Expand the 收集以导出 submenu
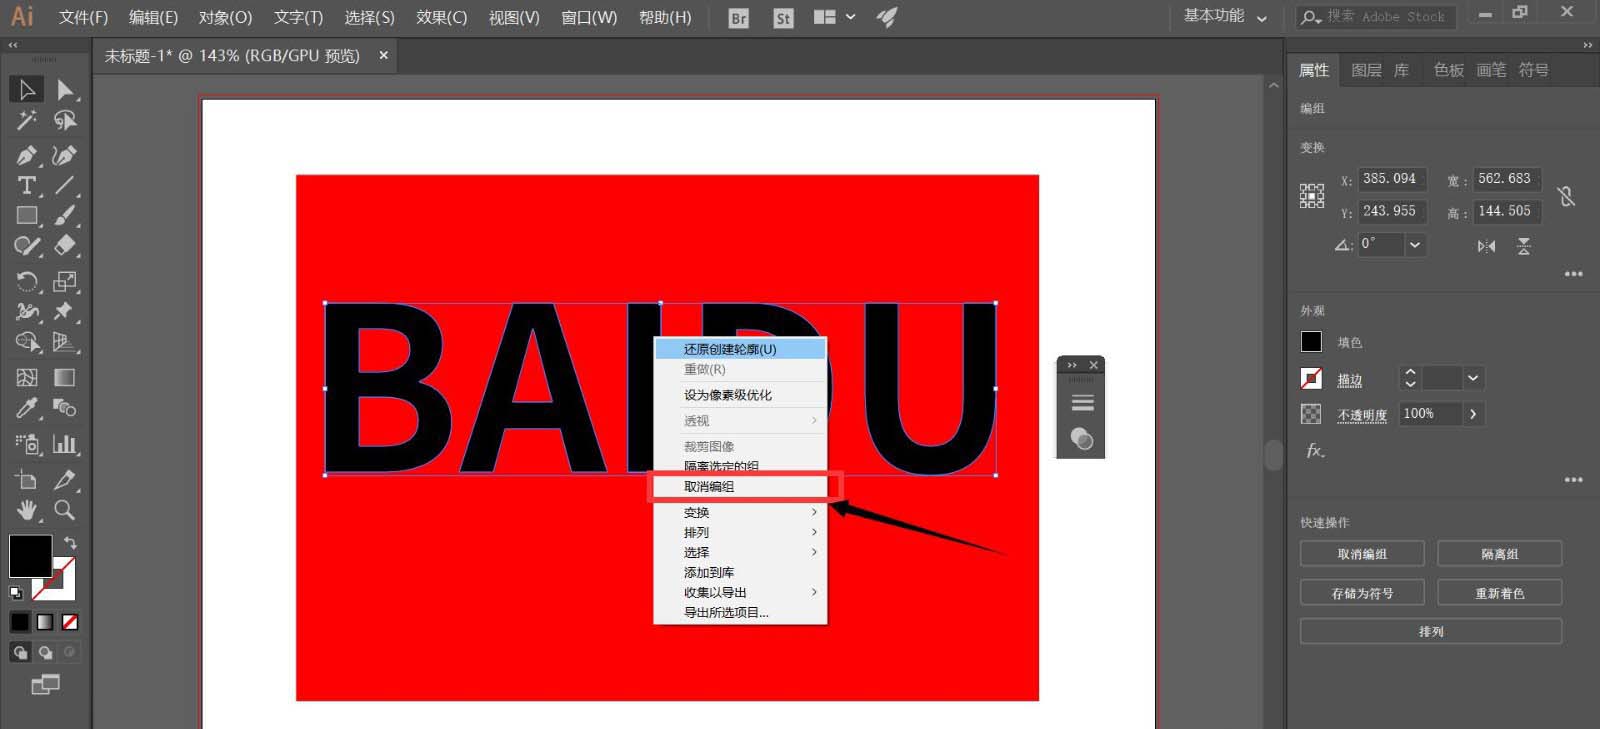Viewport: 1600px width, 729px height. 740,592
